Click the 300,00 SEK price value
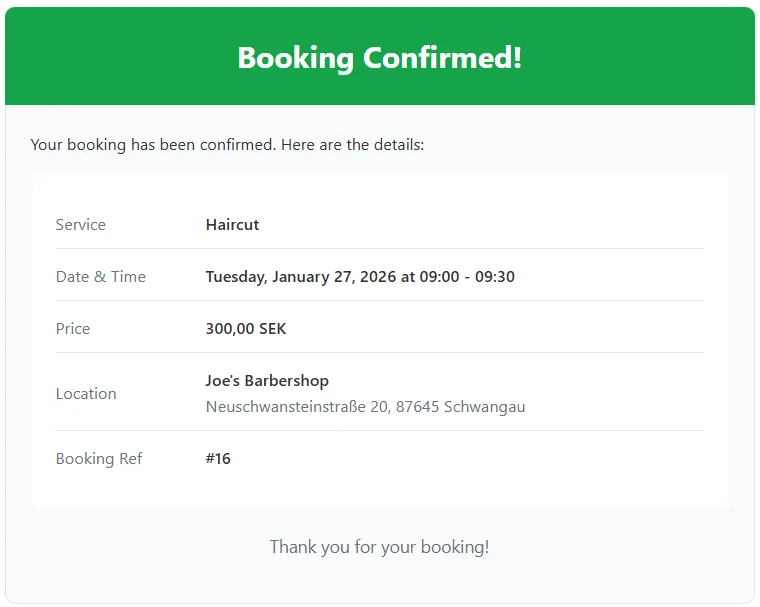The width and height of the screenshot is (760, 607). click(246, 329)
